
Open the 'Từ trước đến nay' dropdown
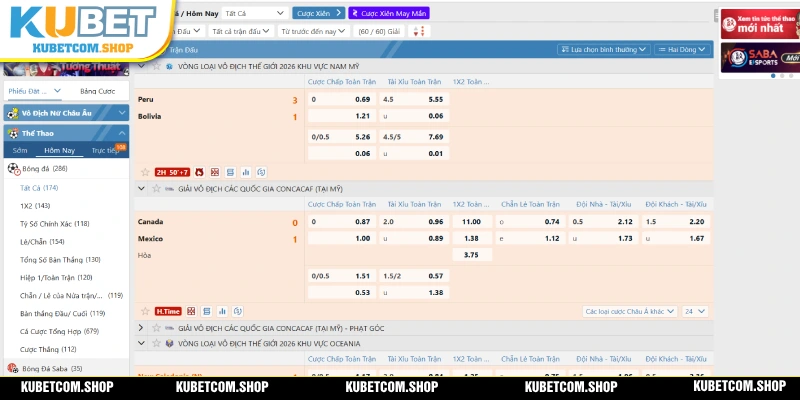coord(313,31)
